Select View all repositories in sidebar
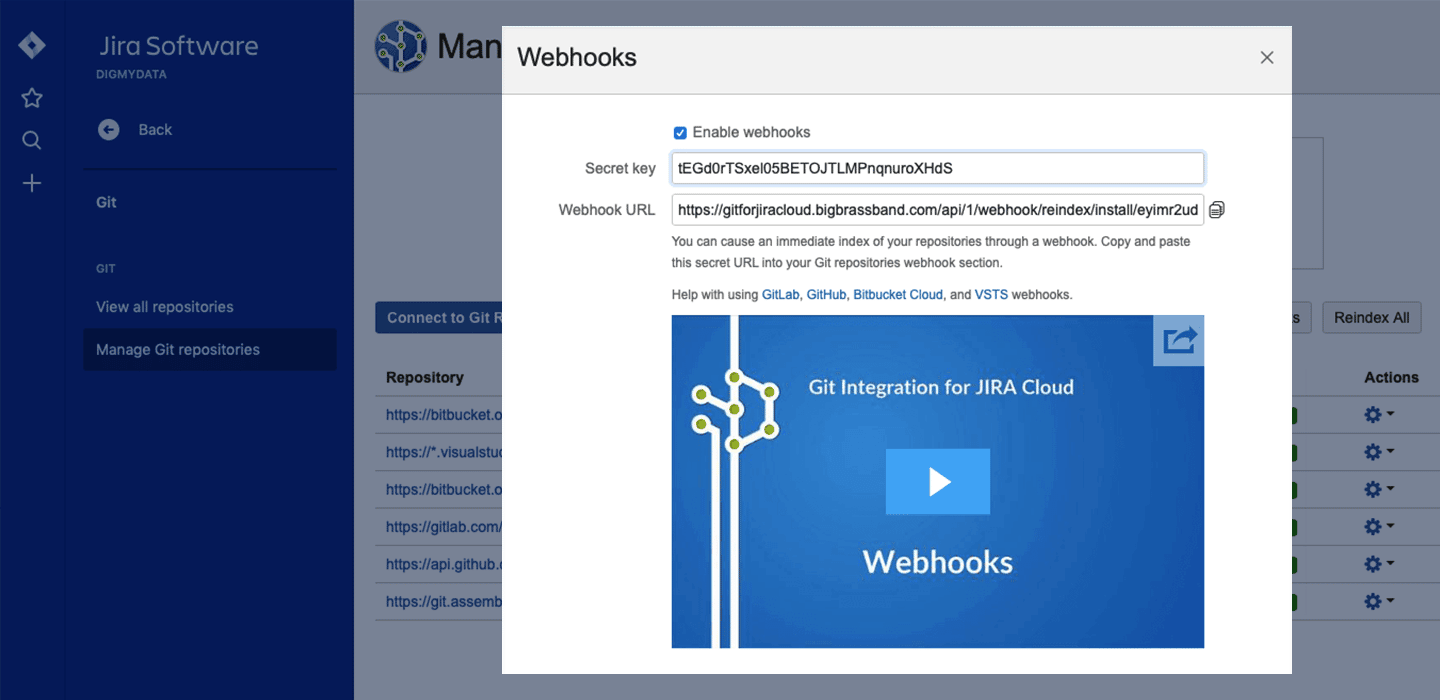 [x=165, y=307]
